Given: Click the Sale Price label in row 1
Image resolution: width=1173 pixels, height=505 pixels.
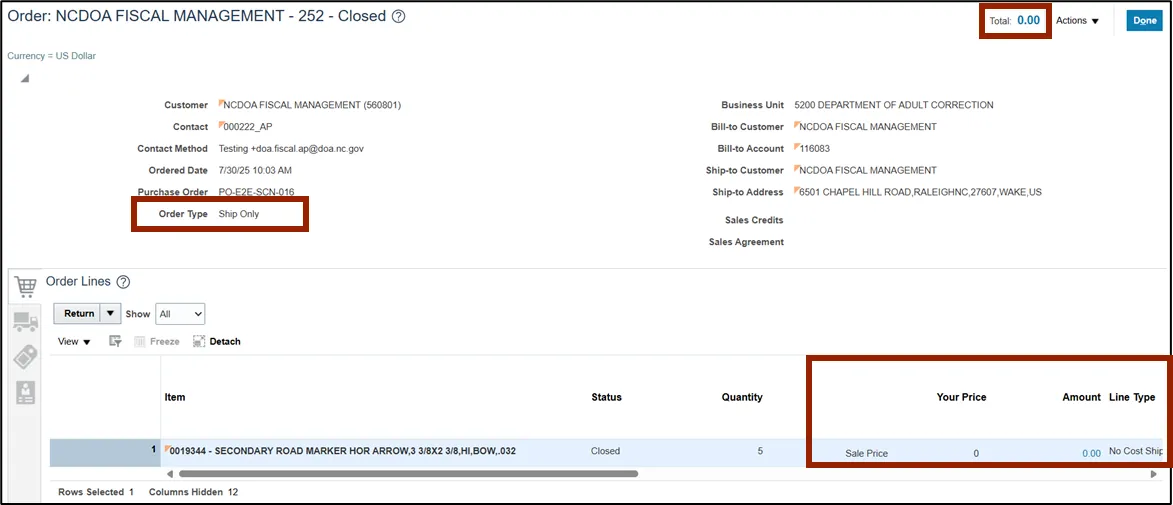Looking at the screenshot, I should tap(866, 453).
